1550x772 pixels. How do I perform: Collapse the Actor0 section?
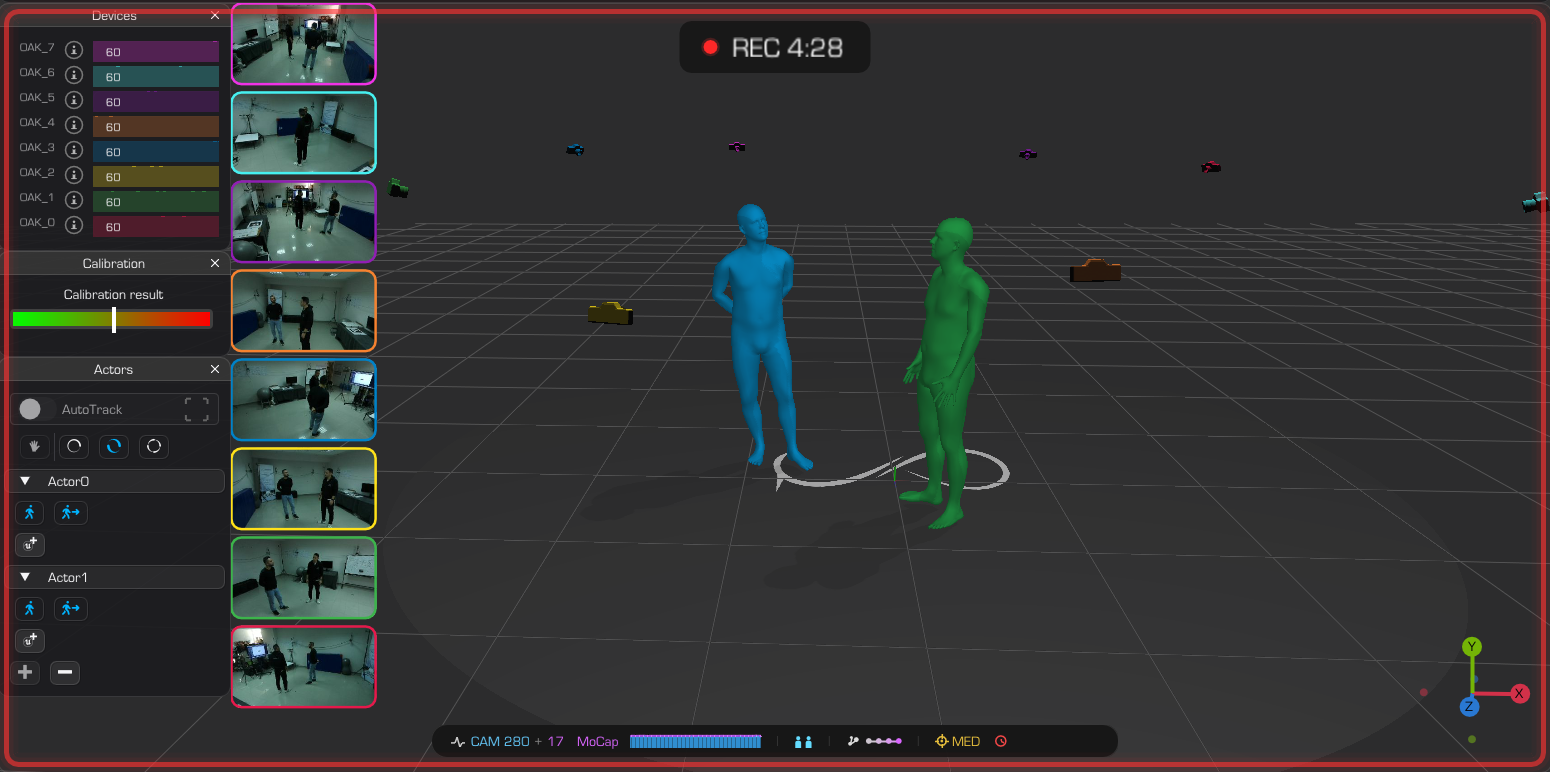(25, 481)
